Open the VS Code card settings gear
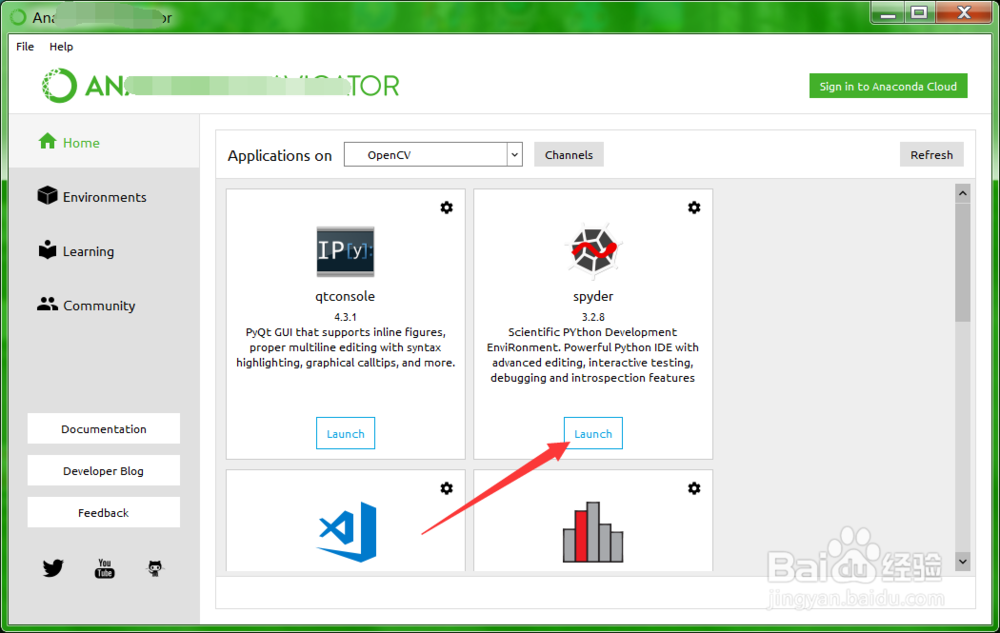The width and height of the screenshot is (1000, 633). [x=446, y=488]
